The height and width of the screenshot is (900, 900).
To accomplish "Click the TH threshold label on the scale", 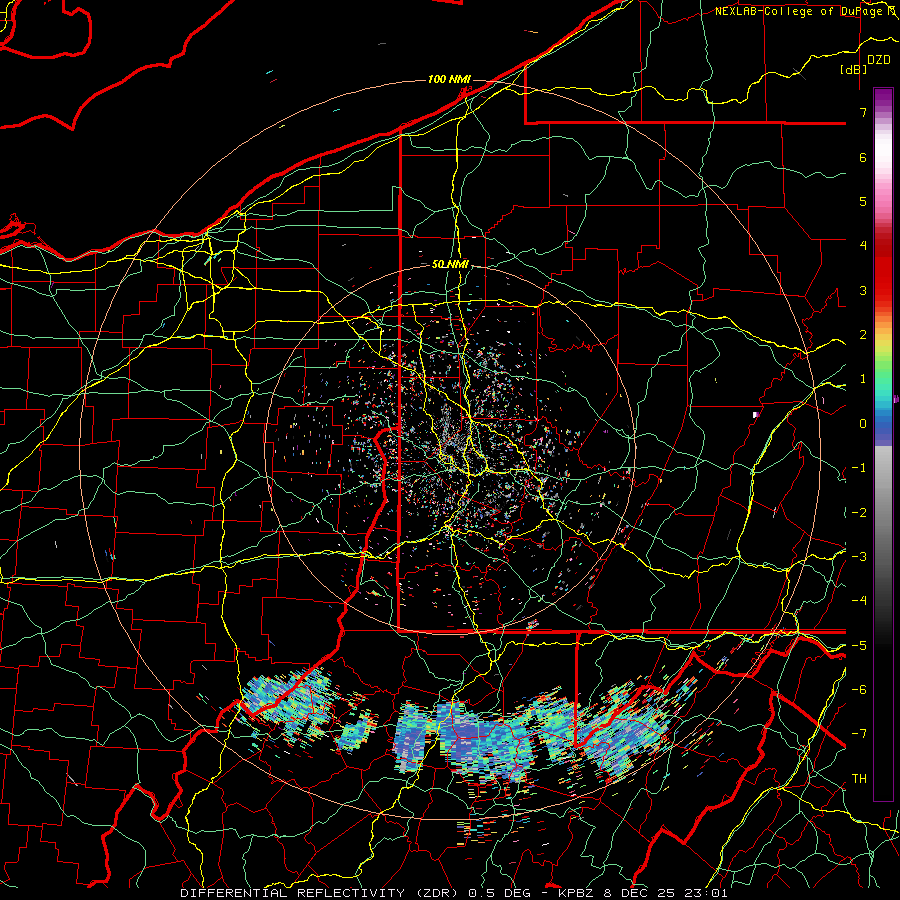I will 859,779.
